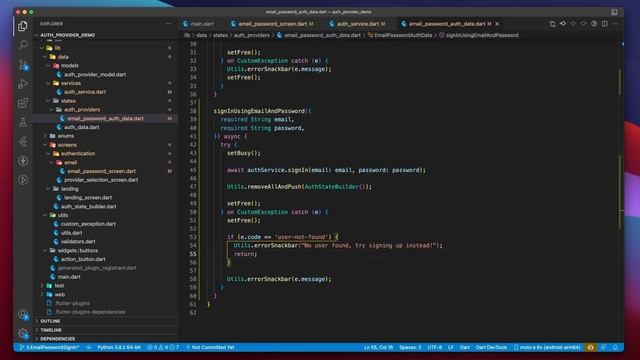Viewport: 640px width, 360px height.
Task: Click the Dart language mode status
Action: click(x=464, y=347)
